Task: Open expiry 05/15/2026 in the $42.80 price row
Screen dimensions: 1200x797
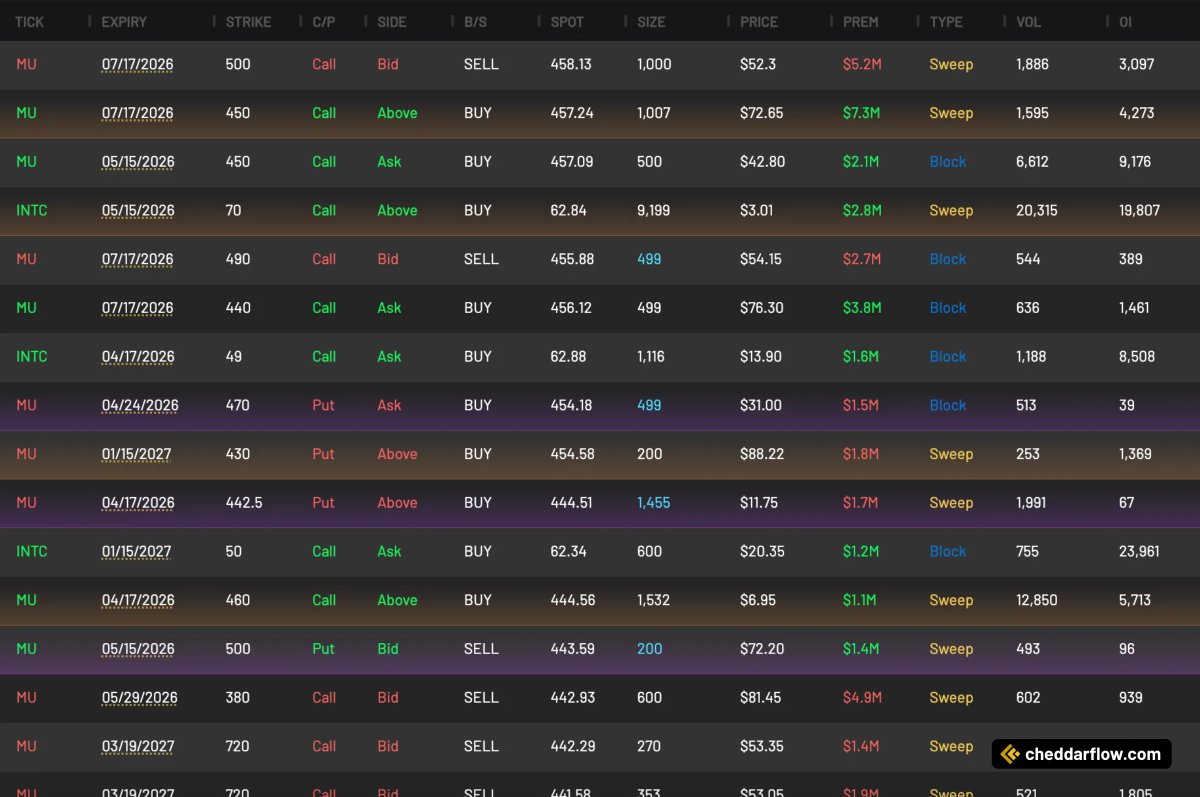Action: 138,162
